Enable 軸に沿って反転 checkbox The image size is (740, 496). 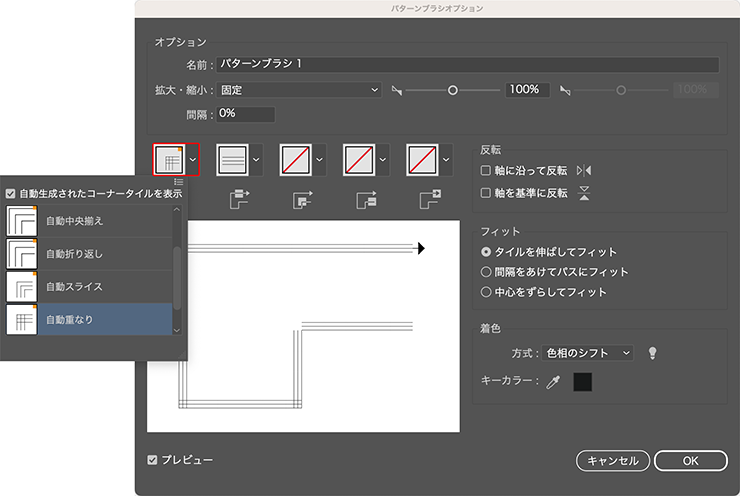tap(487, 171)
